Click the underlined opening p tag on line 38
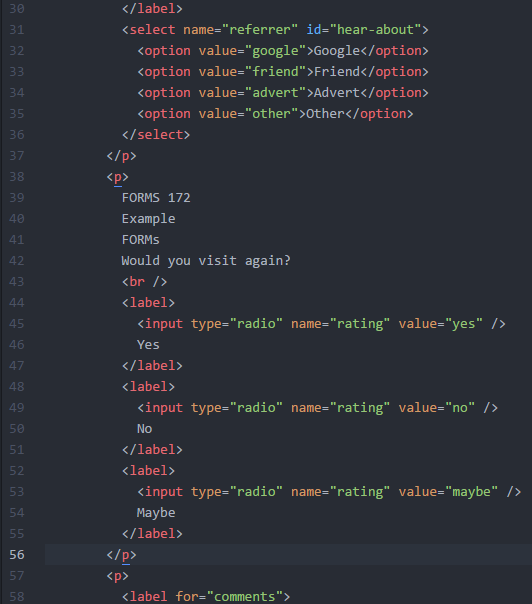The height and width of the screenshot is (604, 532). click(x=117, y=177)
